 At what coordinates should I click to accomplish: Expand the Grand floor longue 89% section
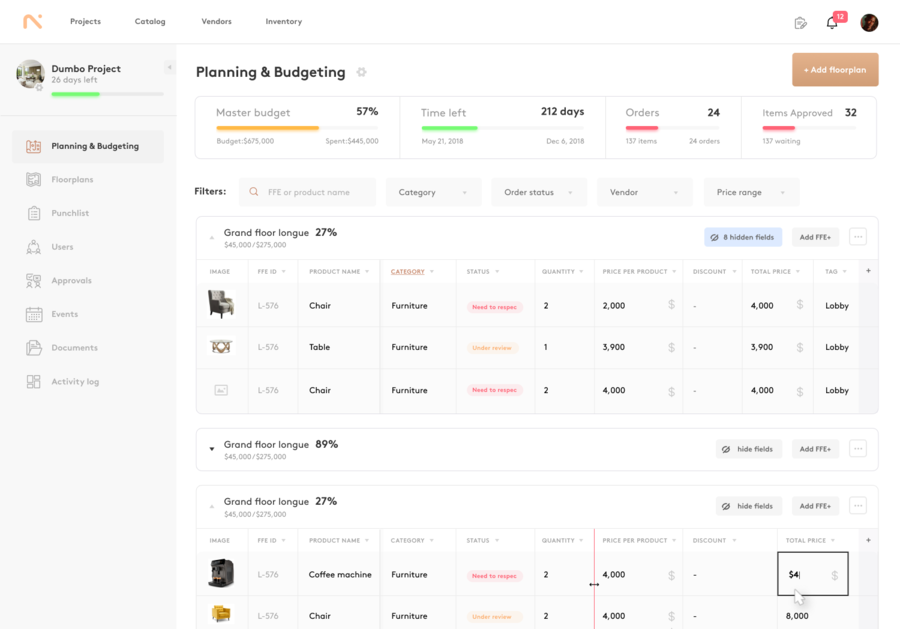211,448
